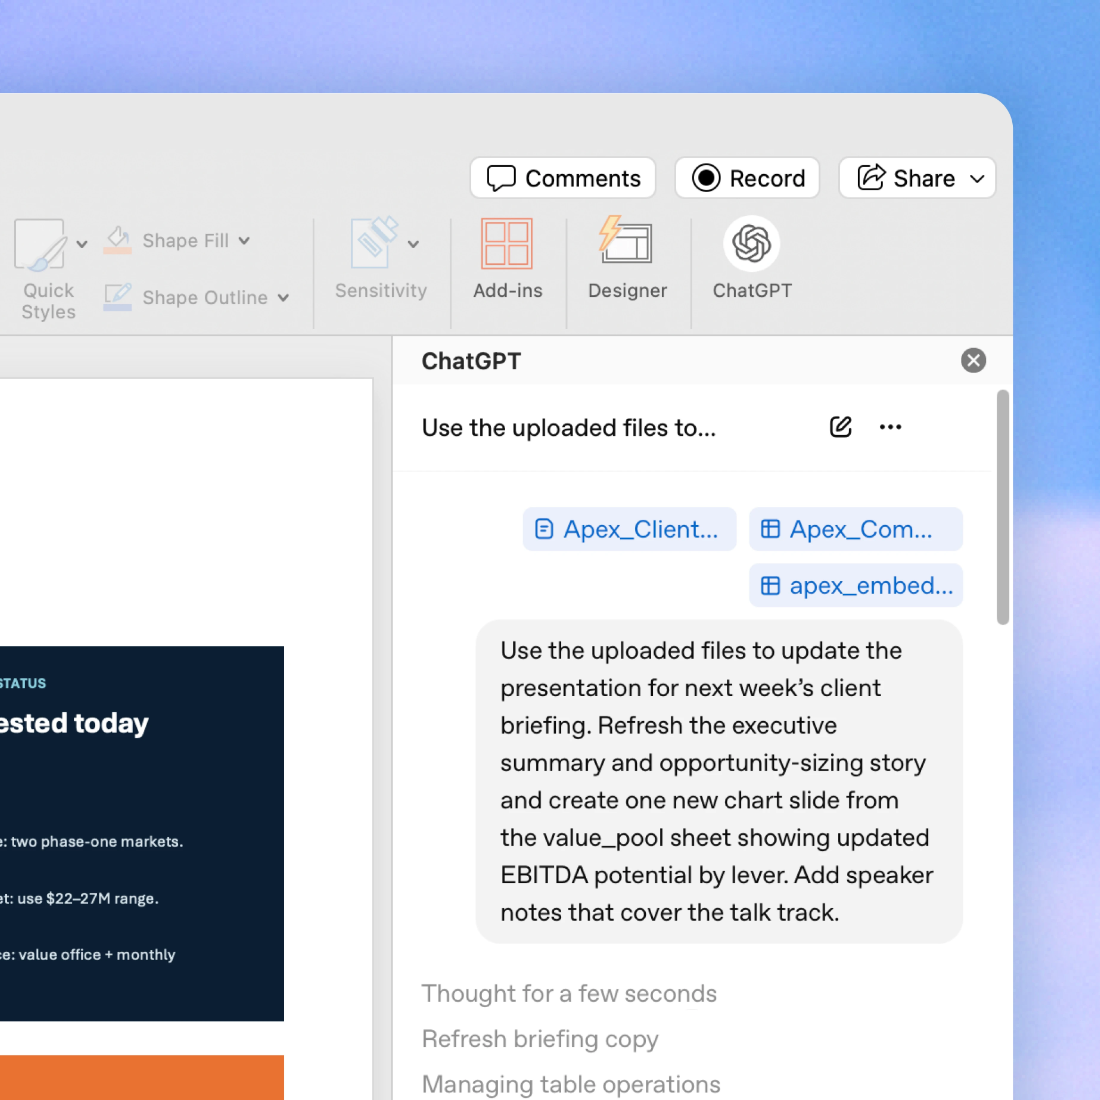Click the 'use $22–27M range' slide text
The width and height of the screenshot is (1100, 1100).
(x=88, y=898)
